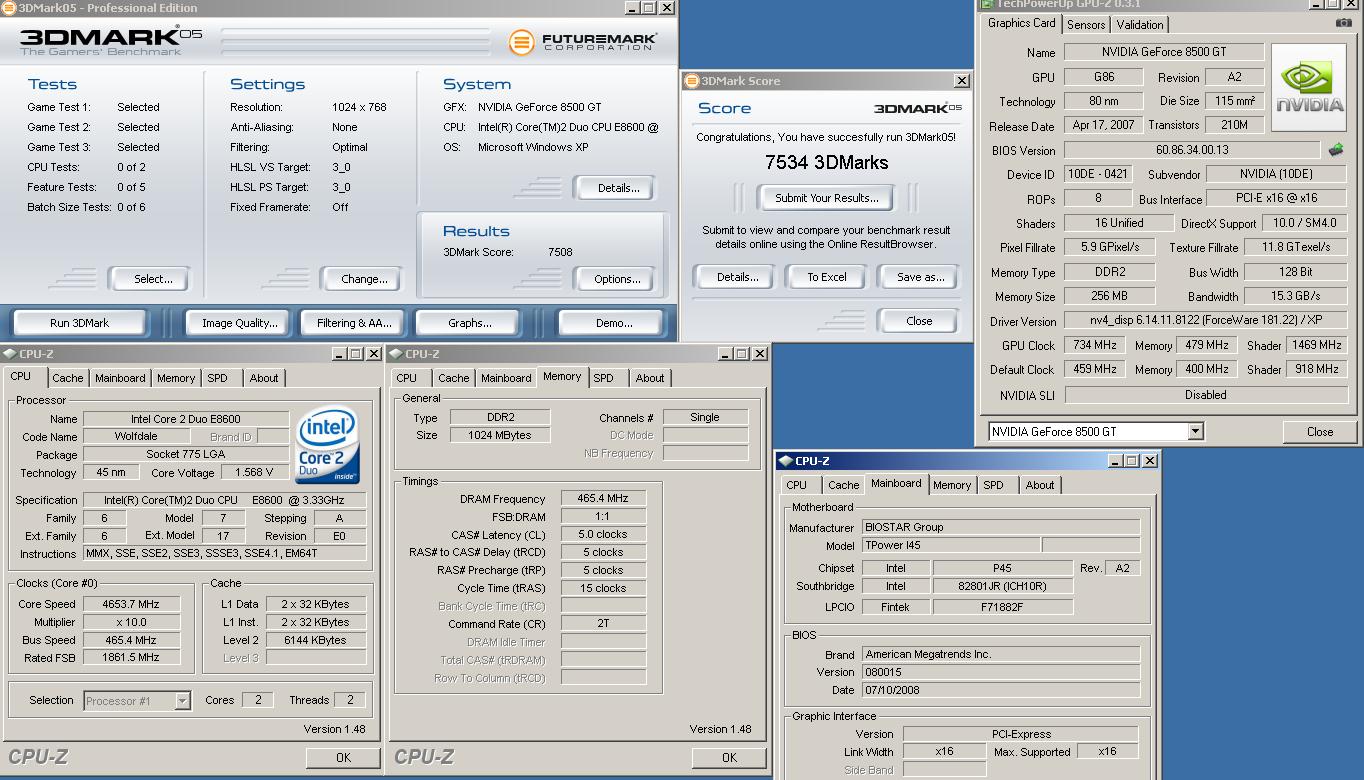Click Run 3DMark button
Viewport: 1364px width, 780px height.
79,323
